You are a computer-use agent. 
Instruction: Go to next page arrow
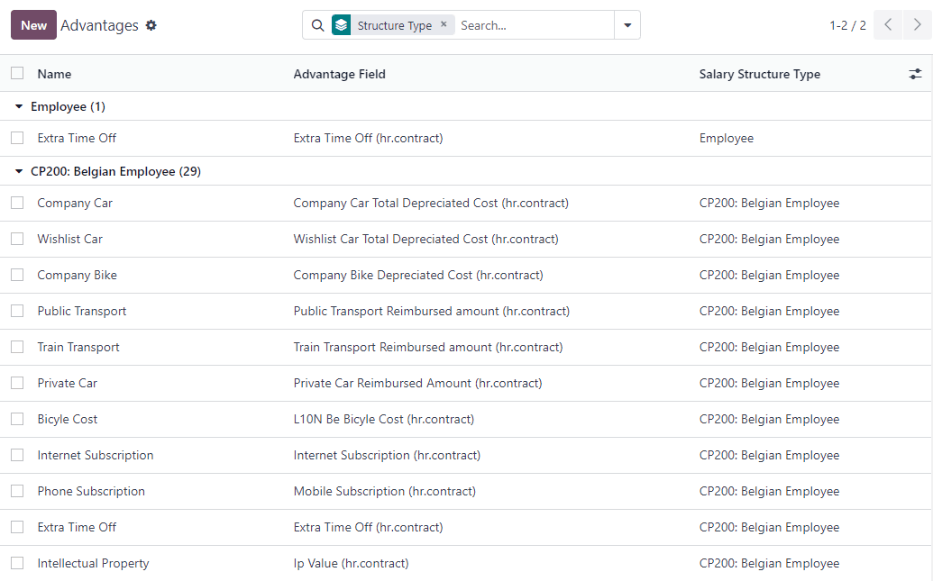coord(918,25)
